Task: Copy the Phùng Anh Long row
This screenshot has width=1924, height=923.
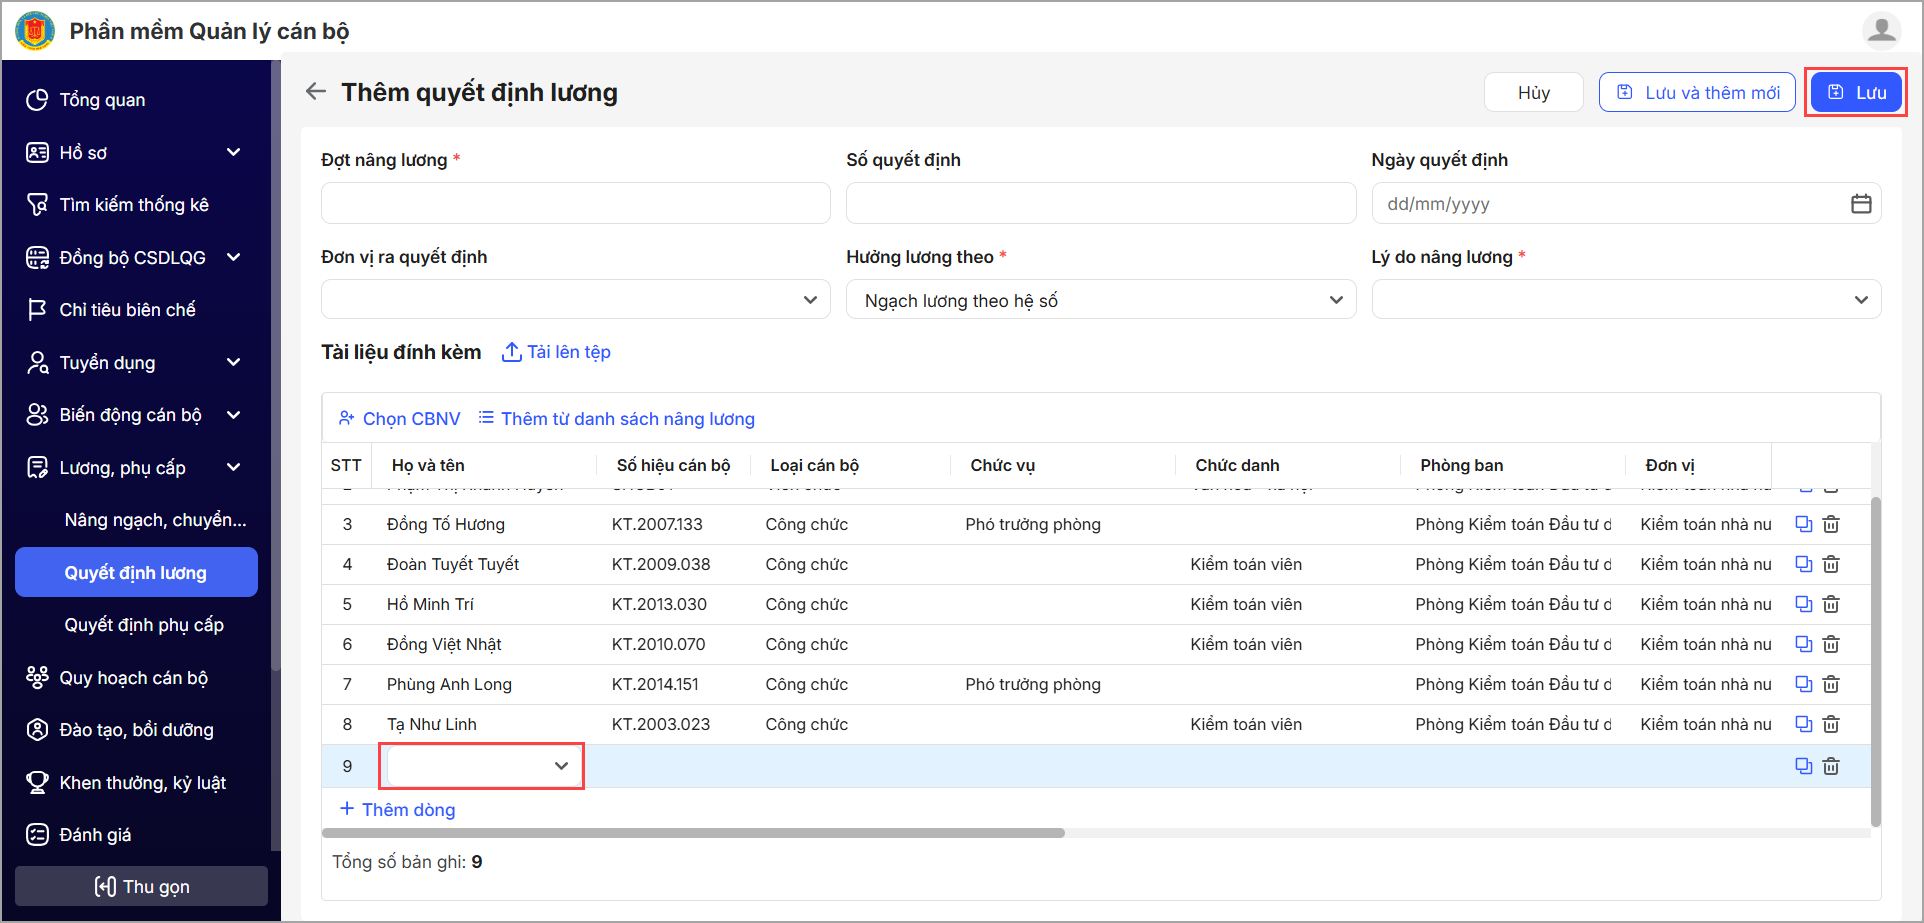Action: pos(1803,684)
